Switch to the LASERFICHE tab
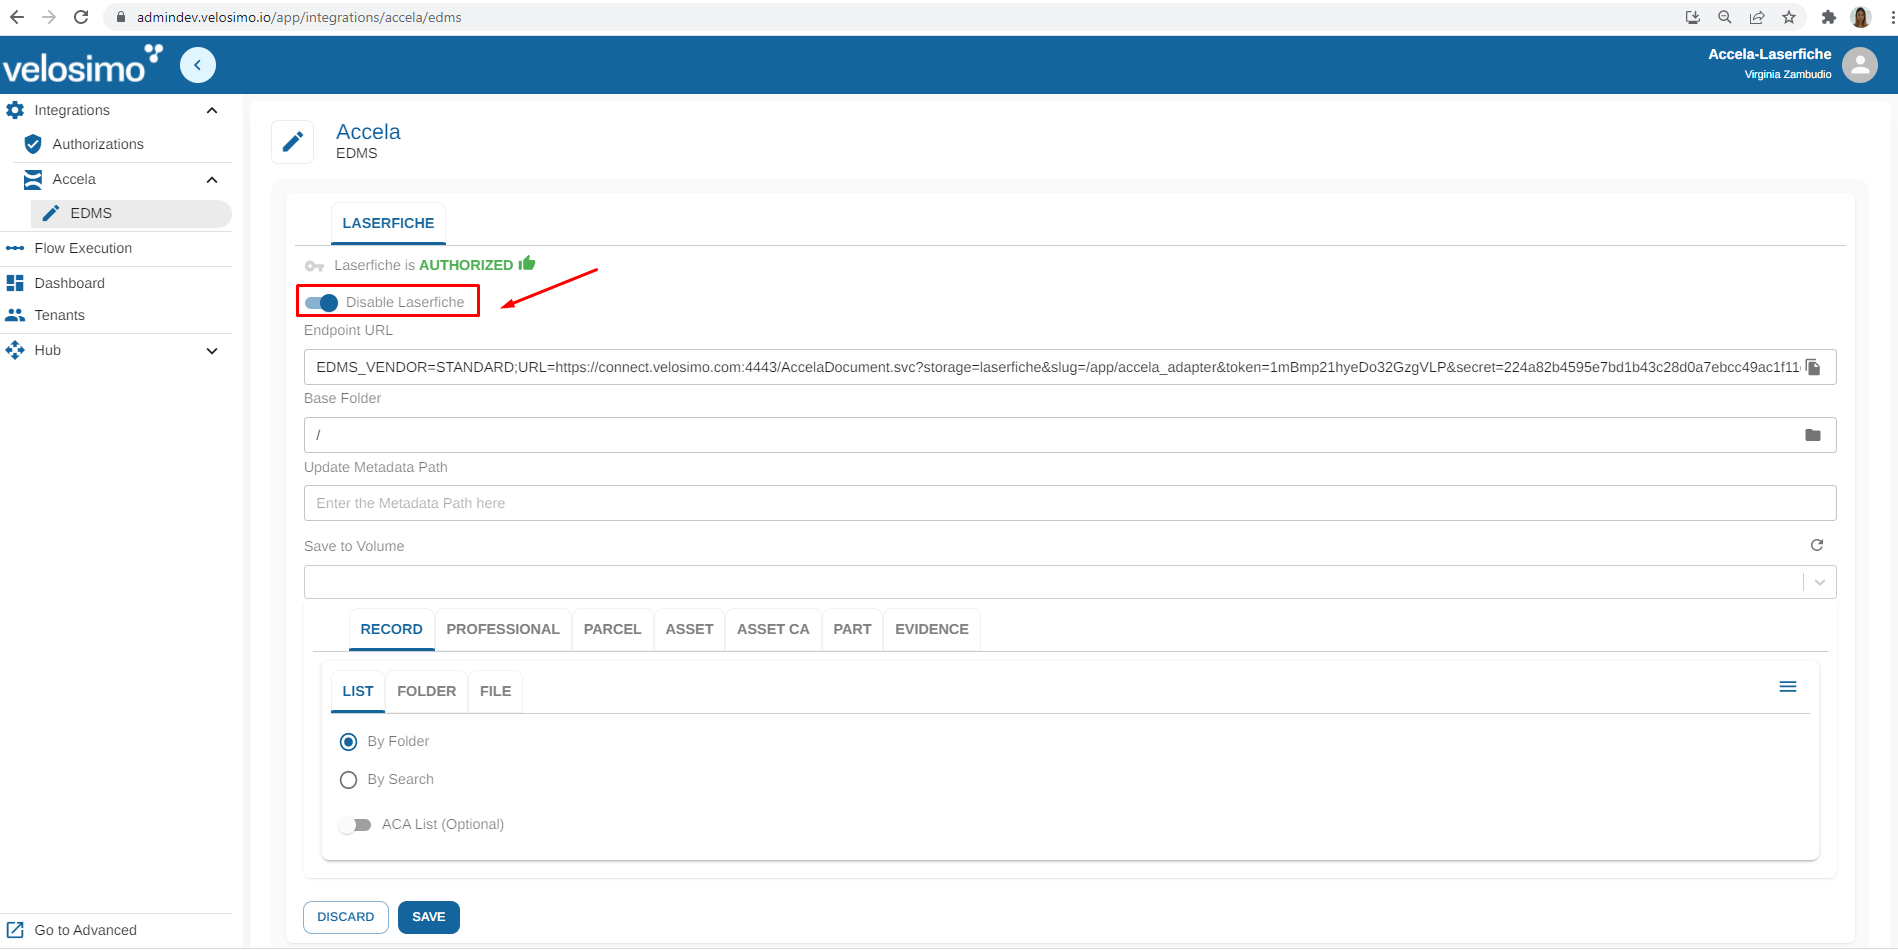The image size is (1898, 951). click(x=388, y=223)
